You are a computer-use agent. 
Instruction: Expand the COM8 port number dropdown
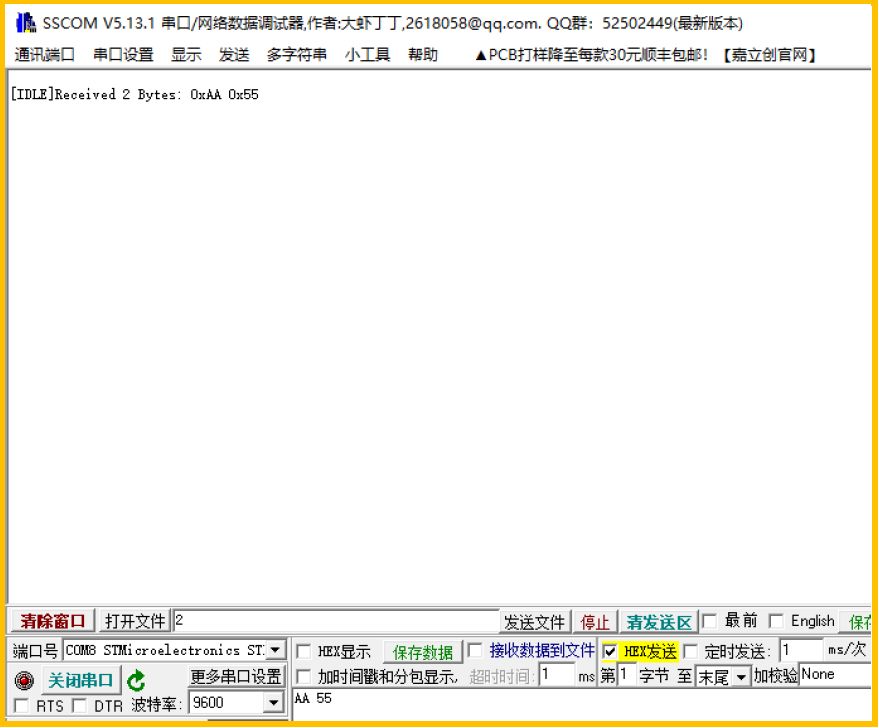[x=275, y=651]
